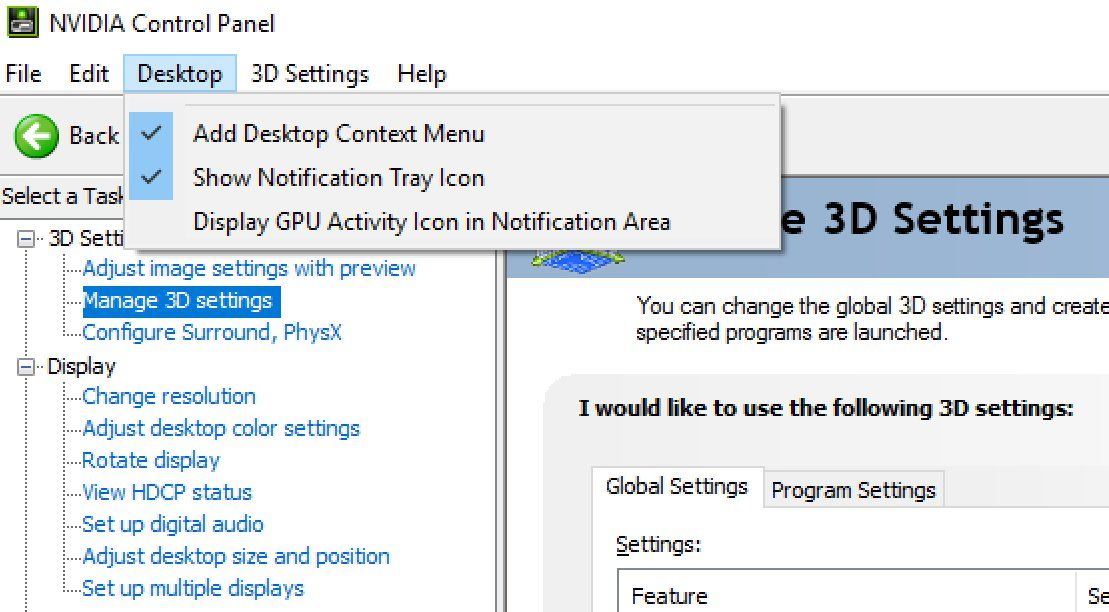Open Change resolution settings
The height and width of the screenshot is (612, 1109).
169,396
